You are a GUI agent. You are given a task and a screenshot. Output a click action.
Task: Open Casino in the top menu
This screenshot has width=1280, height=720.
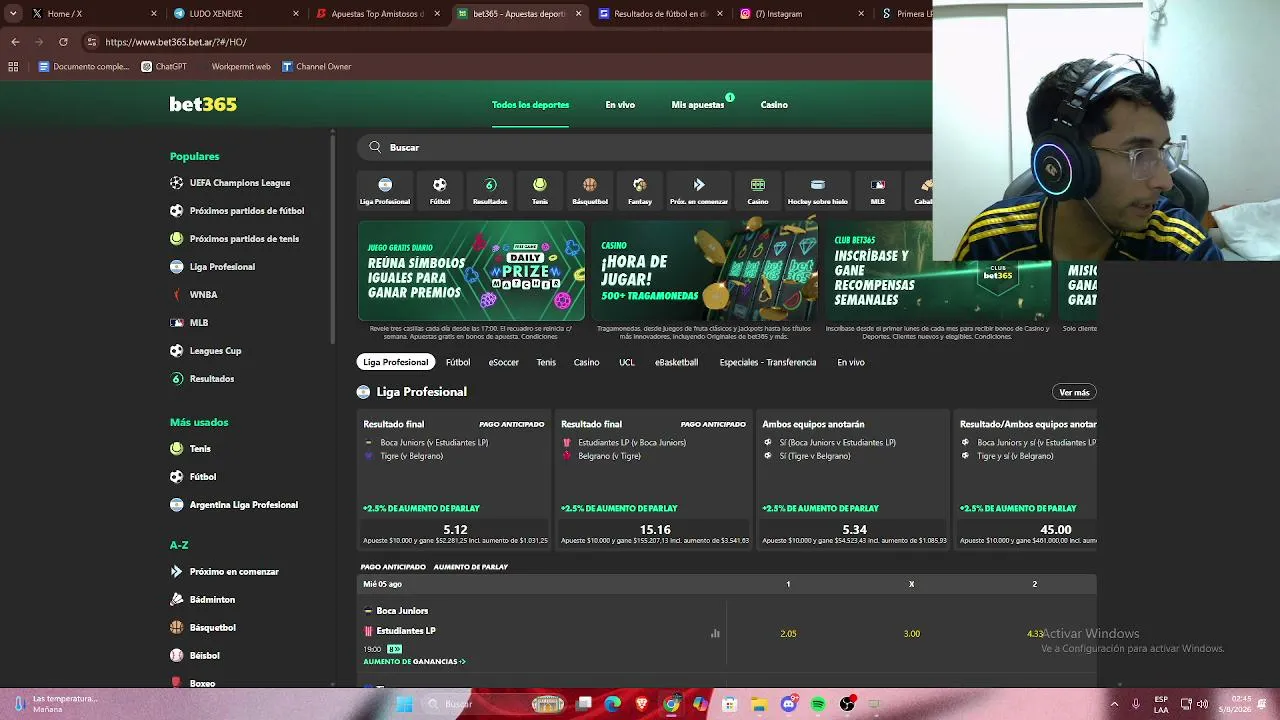[774, 104]
